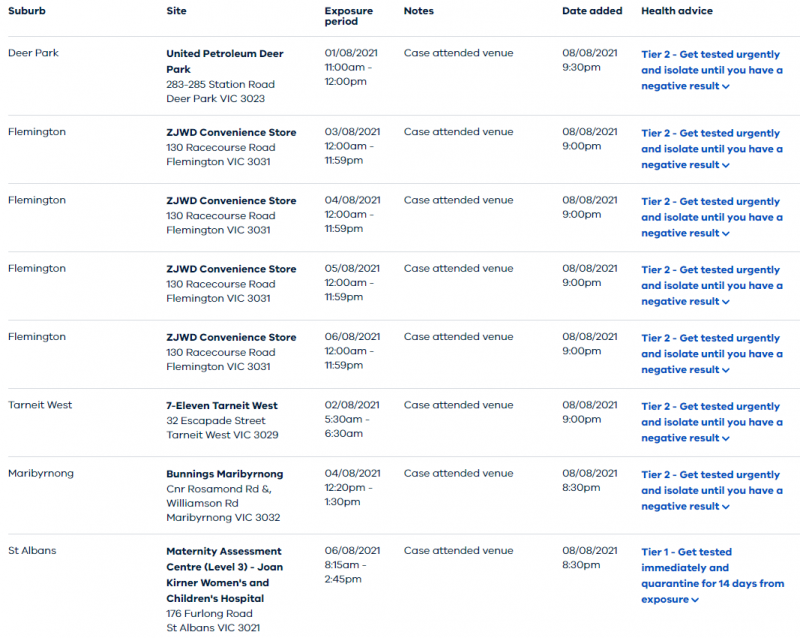Click the St Albans suburb cell
The width and height of the screenshot is (800, 638).
32,551
